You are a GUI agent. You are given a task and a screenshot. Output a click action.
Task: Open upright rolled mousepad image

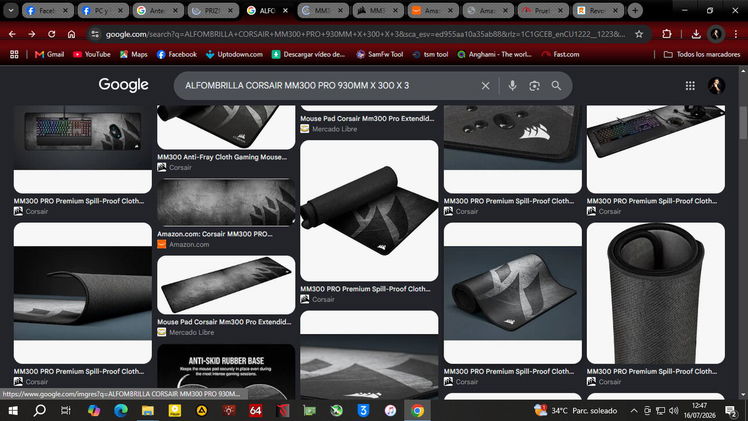[655, 293]
